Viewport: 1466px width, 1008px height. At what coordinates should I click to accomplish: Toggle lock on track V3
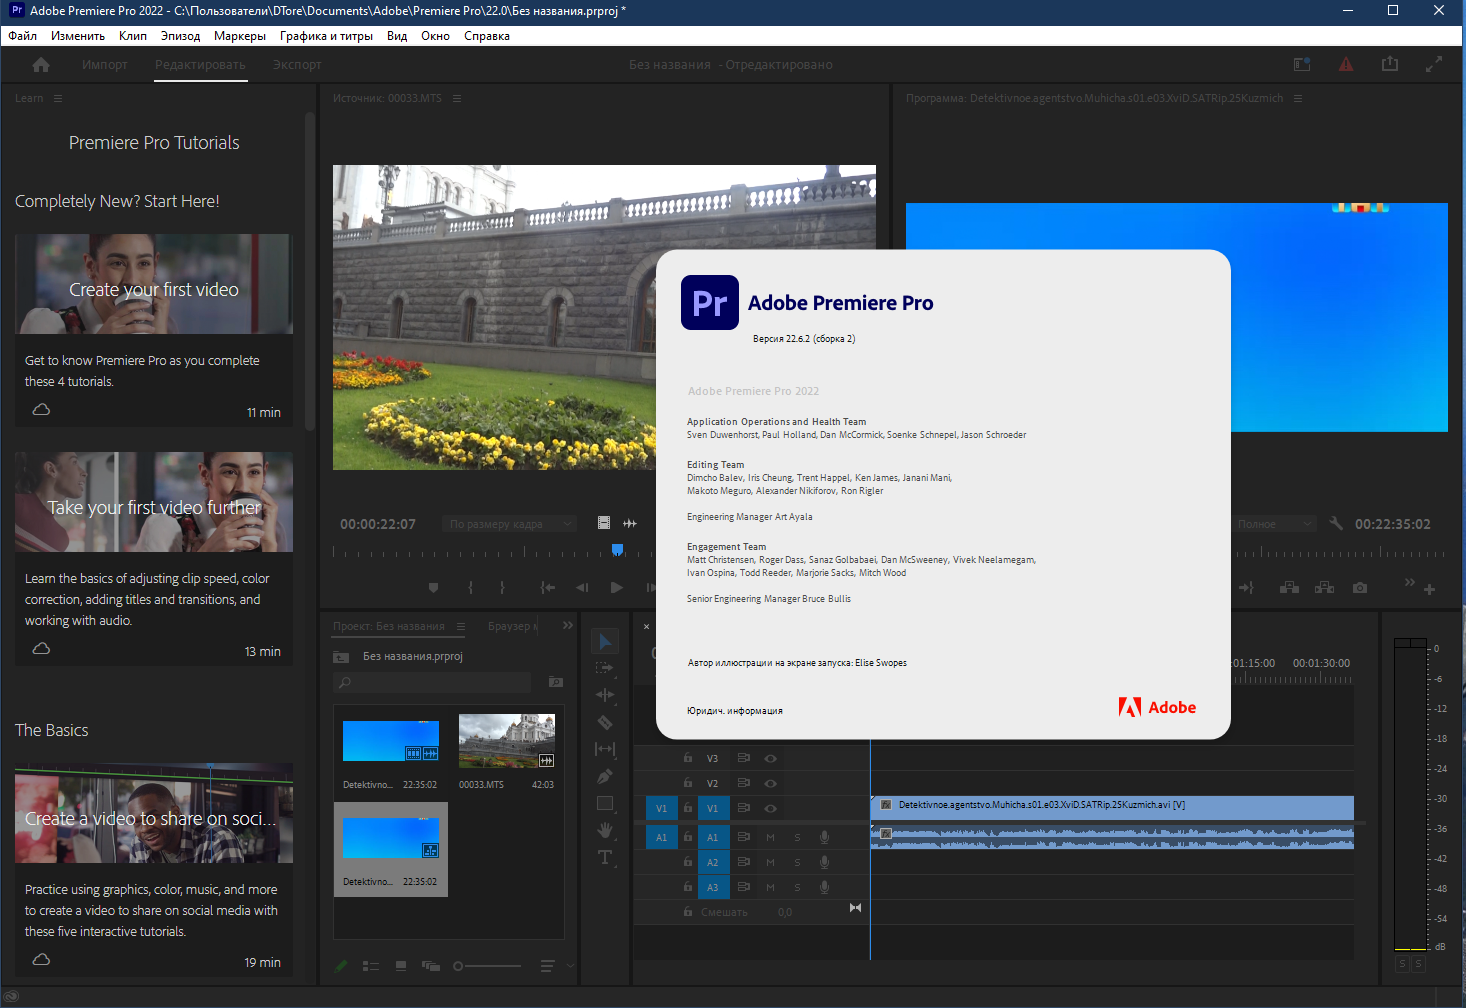click(x=688, y=758)
